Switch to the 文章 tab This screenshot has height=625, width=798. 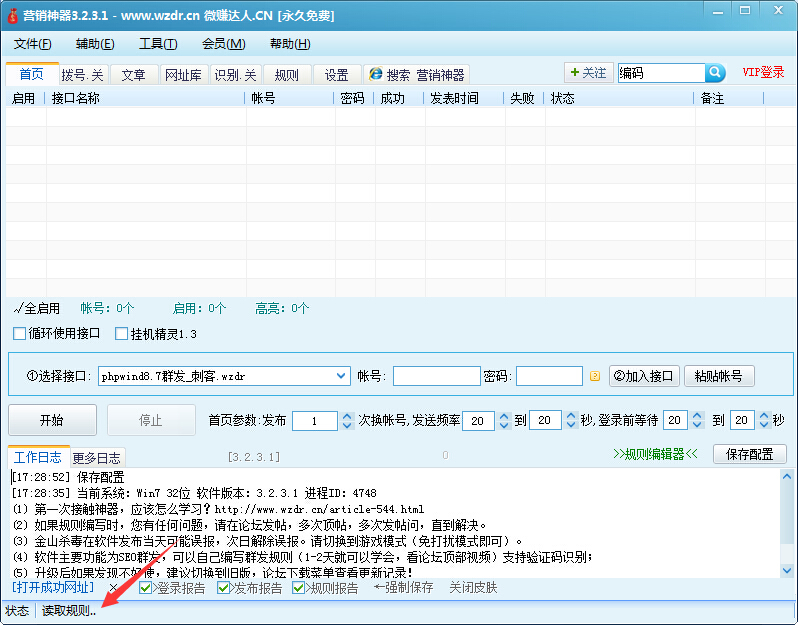[133, 75]
